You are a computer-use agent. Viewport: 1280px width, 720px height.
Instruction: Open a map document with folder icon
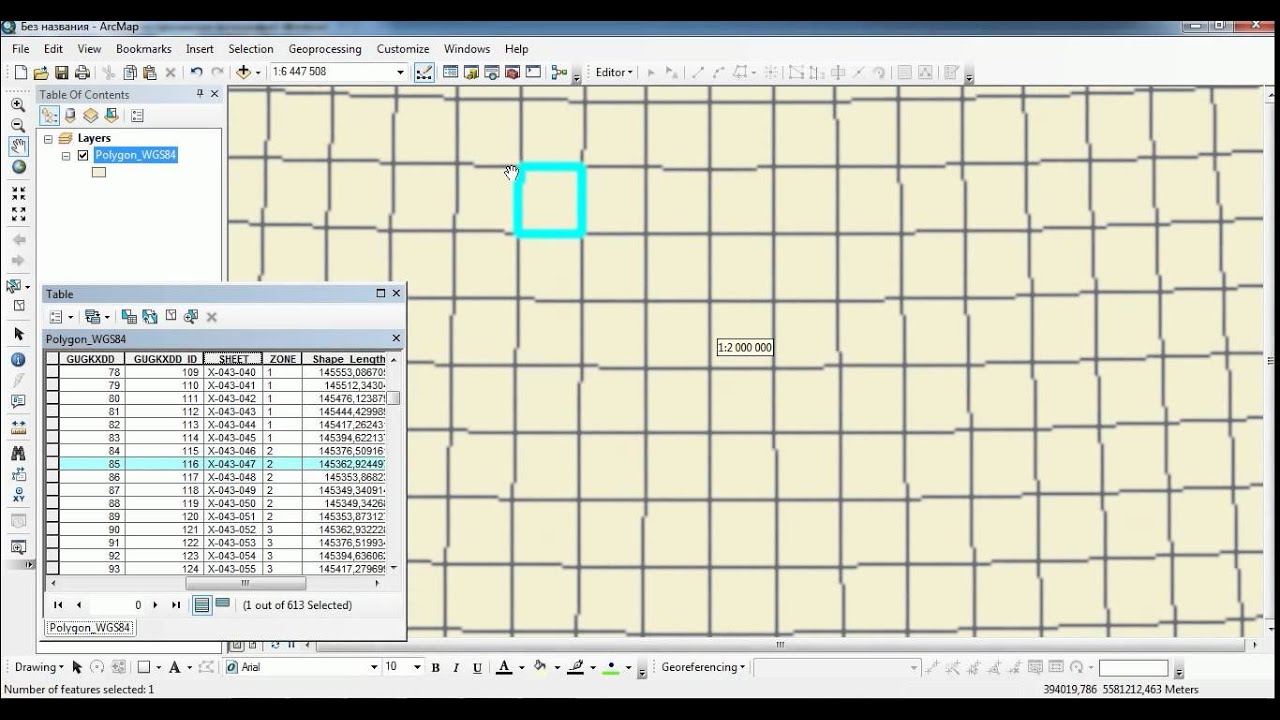(x=41, y=72)
